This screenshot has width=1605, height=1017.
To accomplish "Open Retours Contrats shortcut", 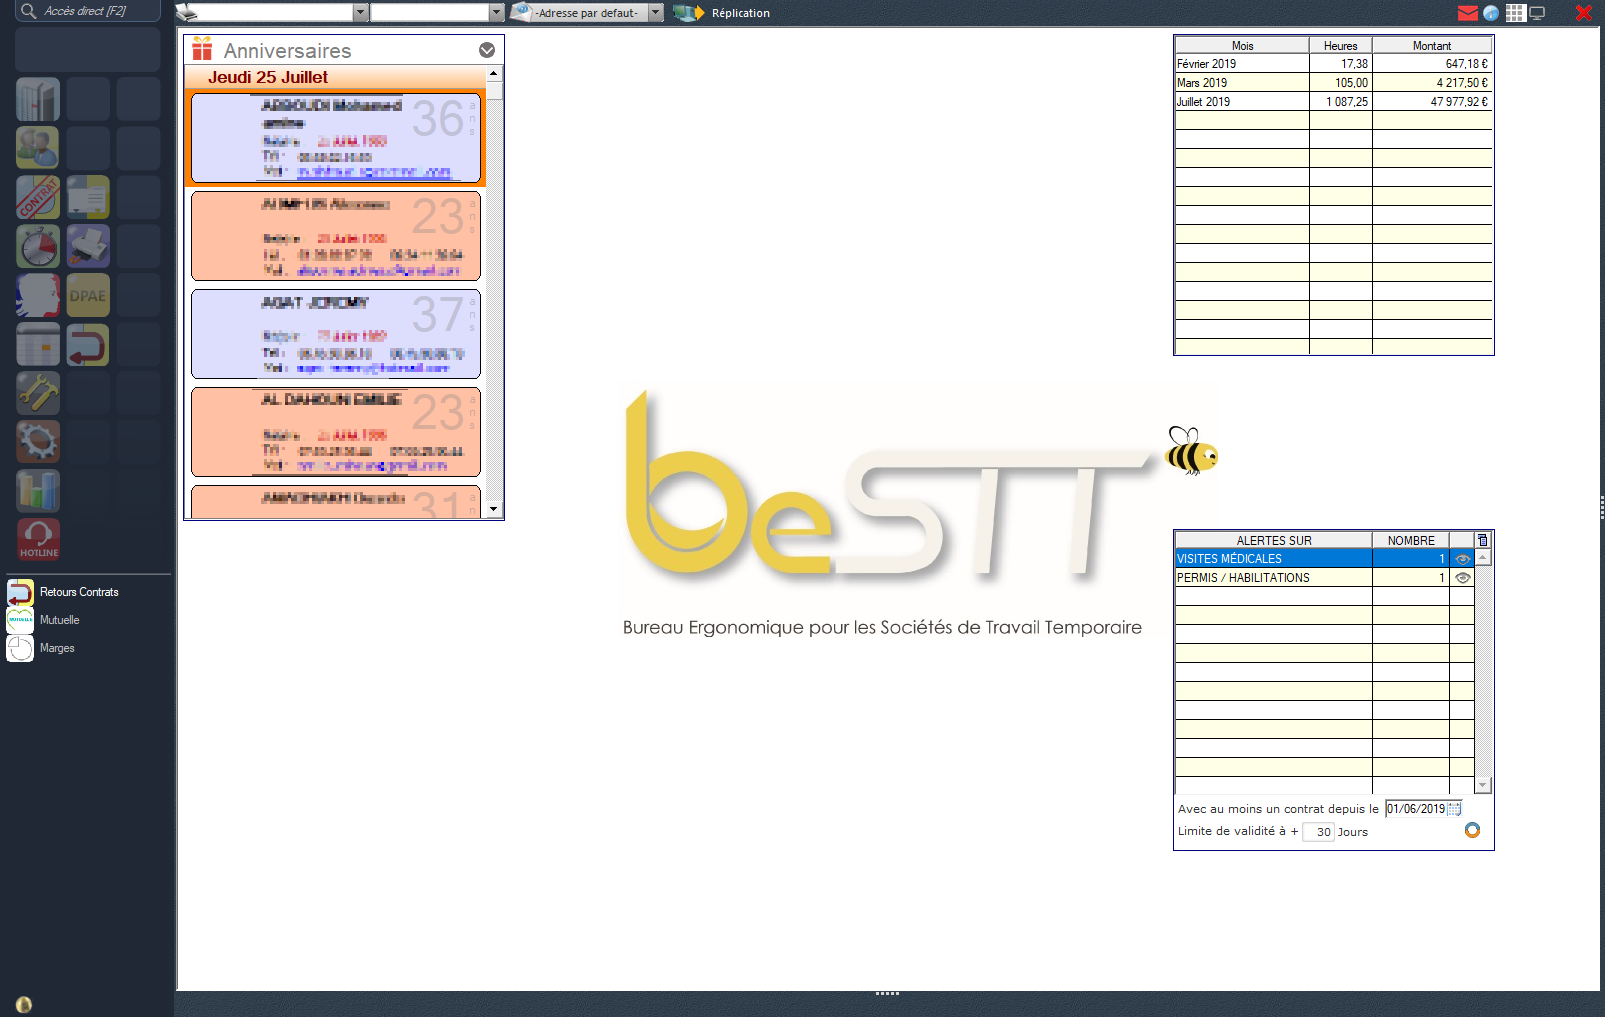I will point(79,592).
